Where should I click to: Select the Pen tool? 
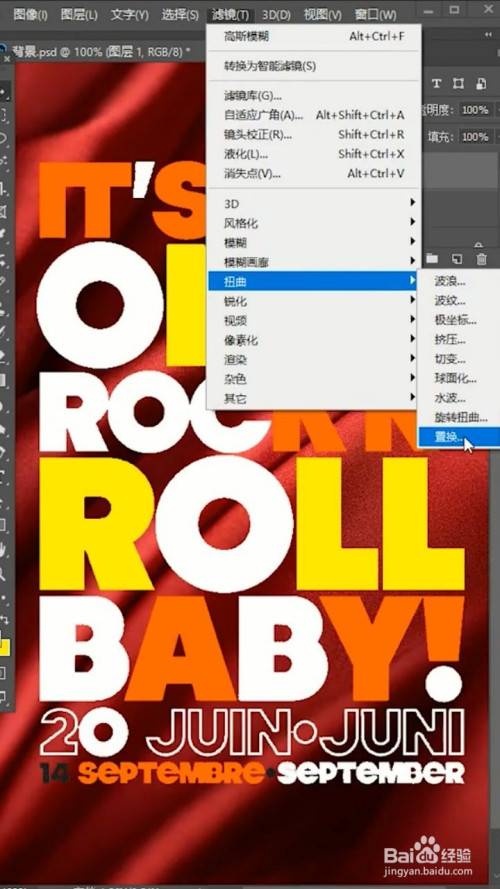[3, 452]
